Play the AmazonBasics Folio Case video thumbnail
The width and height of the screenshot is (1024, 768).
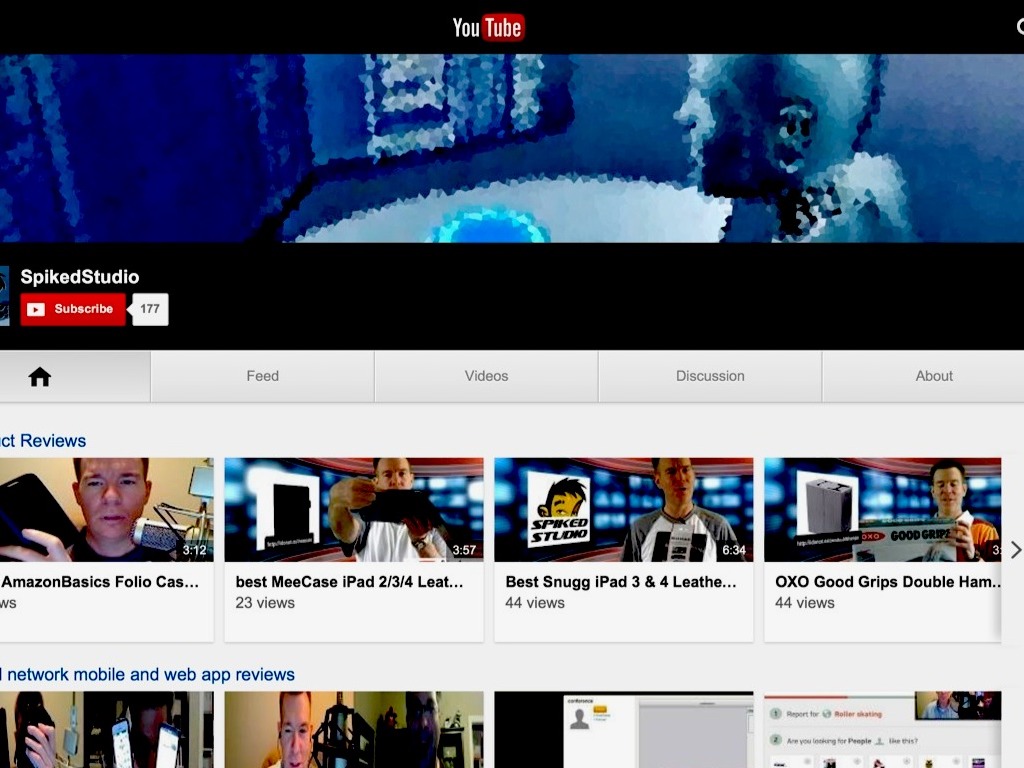click(x=105, y=509)
